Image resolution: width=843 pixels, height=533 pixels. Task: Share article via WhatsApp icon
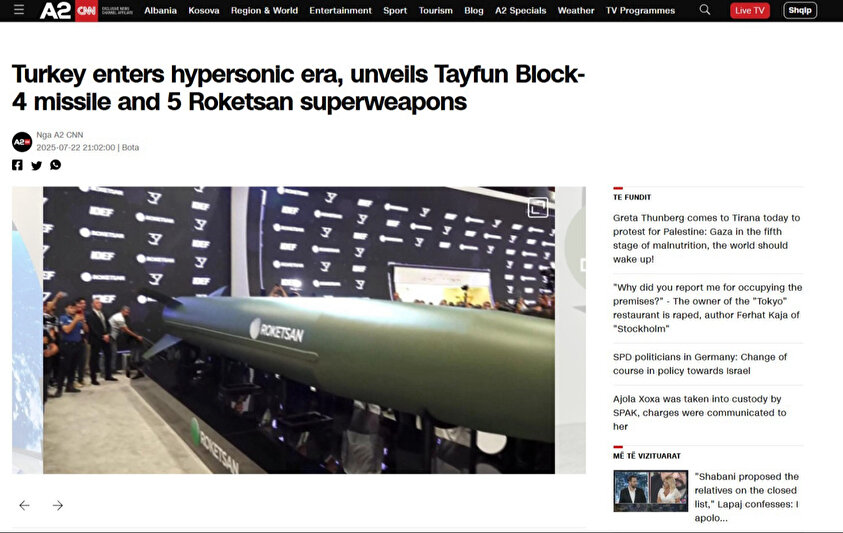click(55, 165)
